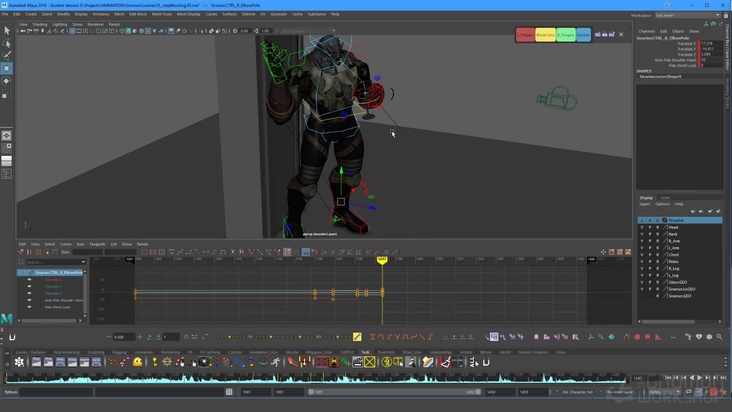The width and height of the screenshot is (732, 412).
Task: Select the arrow Select tool
Action: [x=7, y=31]
